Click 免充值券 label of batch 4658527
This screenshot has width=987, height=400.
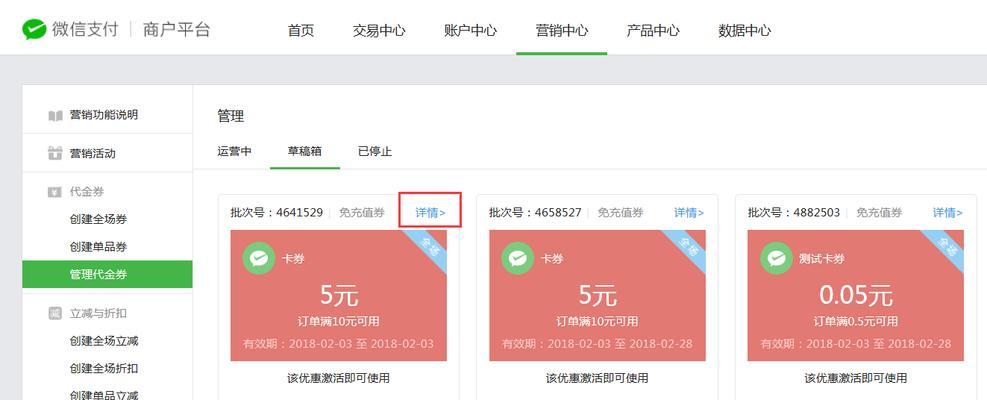pos(621,213)
